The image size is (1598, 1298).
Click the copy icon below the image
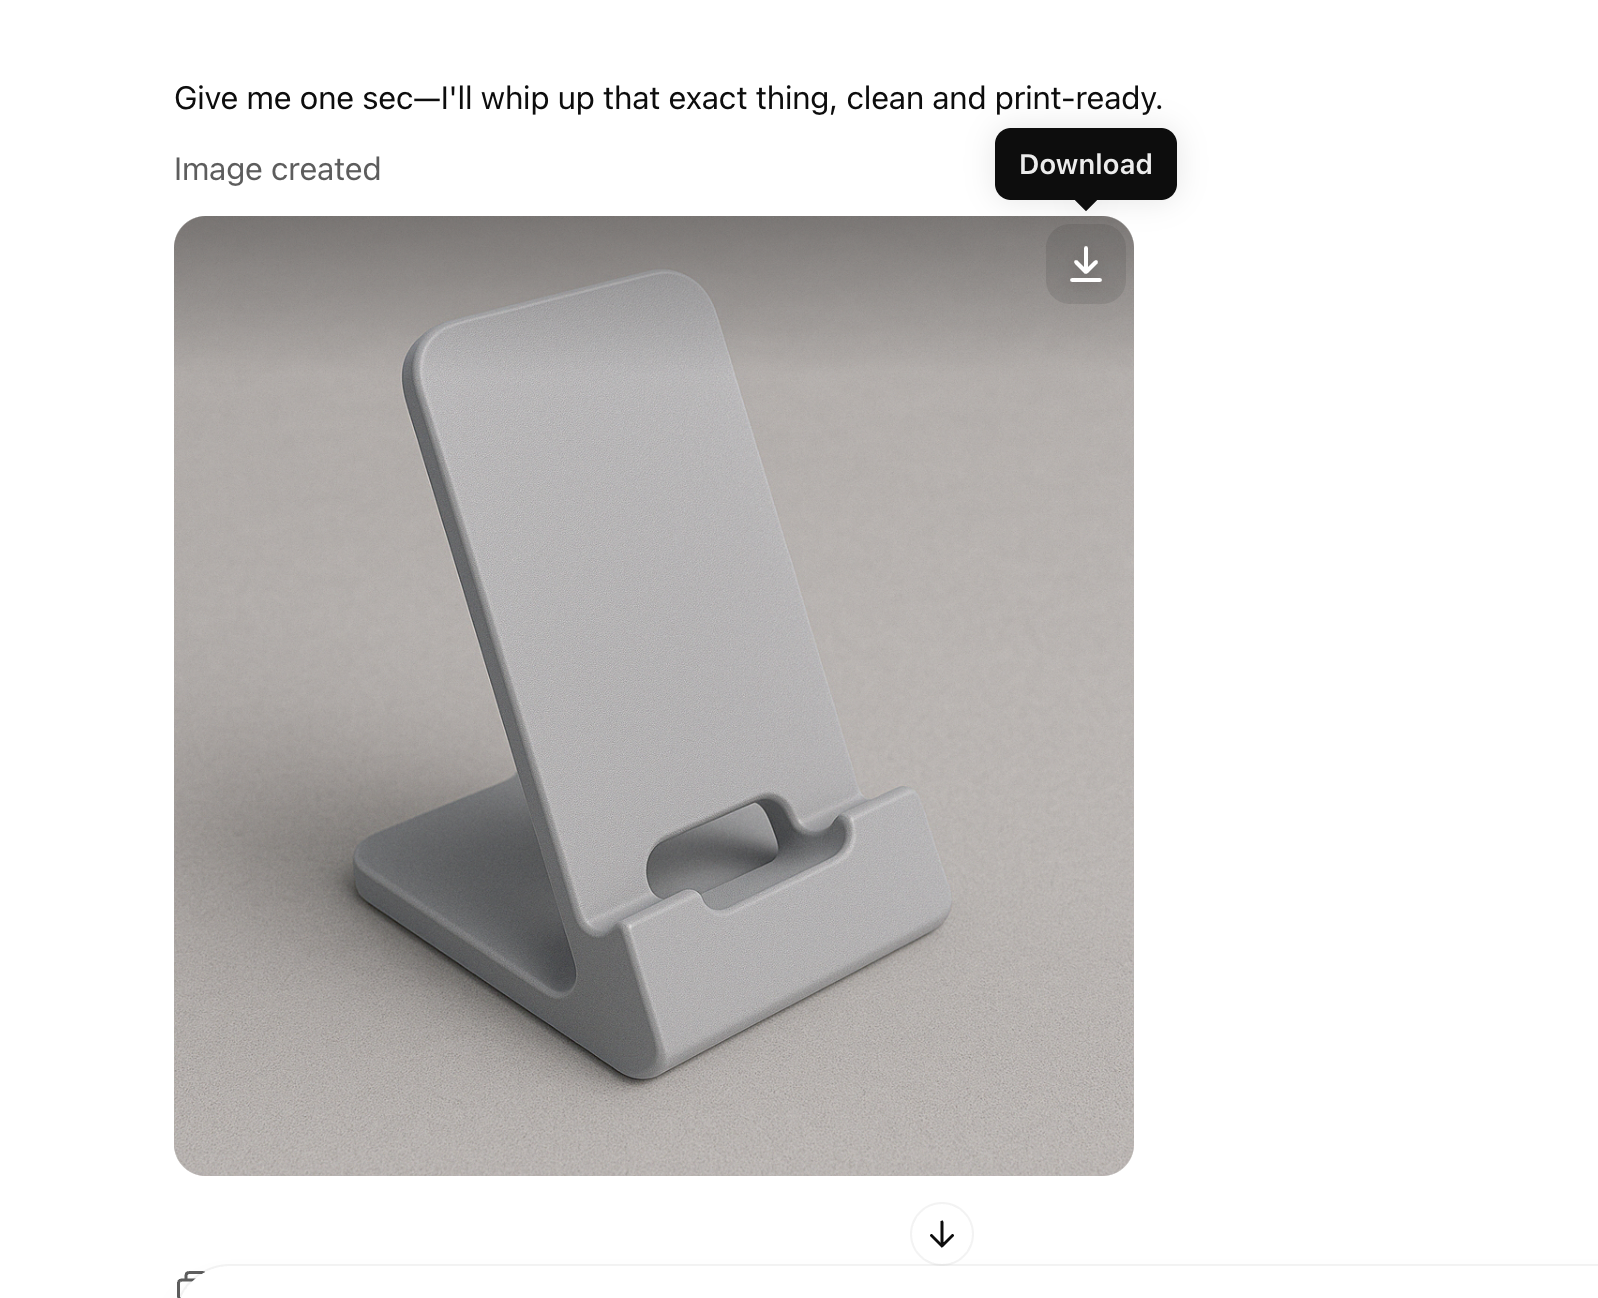click(x=190, y=1284)
